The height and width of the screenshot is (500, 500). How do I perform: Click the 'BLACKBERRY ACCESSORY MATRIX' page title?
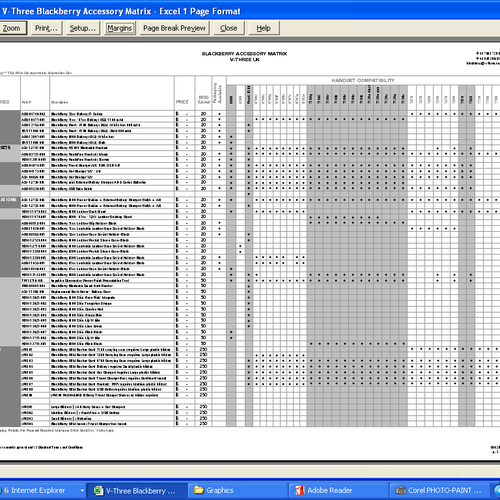244,54
